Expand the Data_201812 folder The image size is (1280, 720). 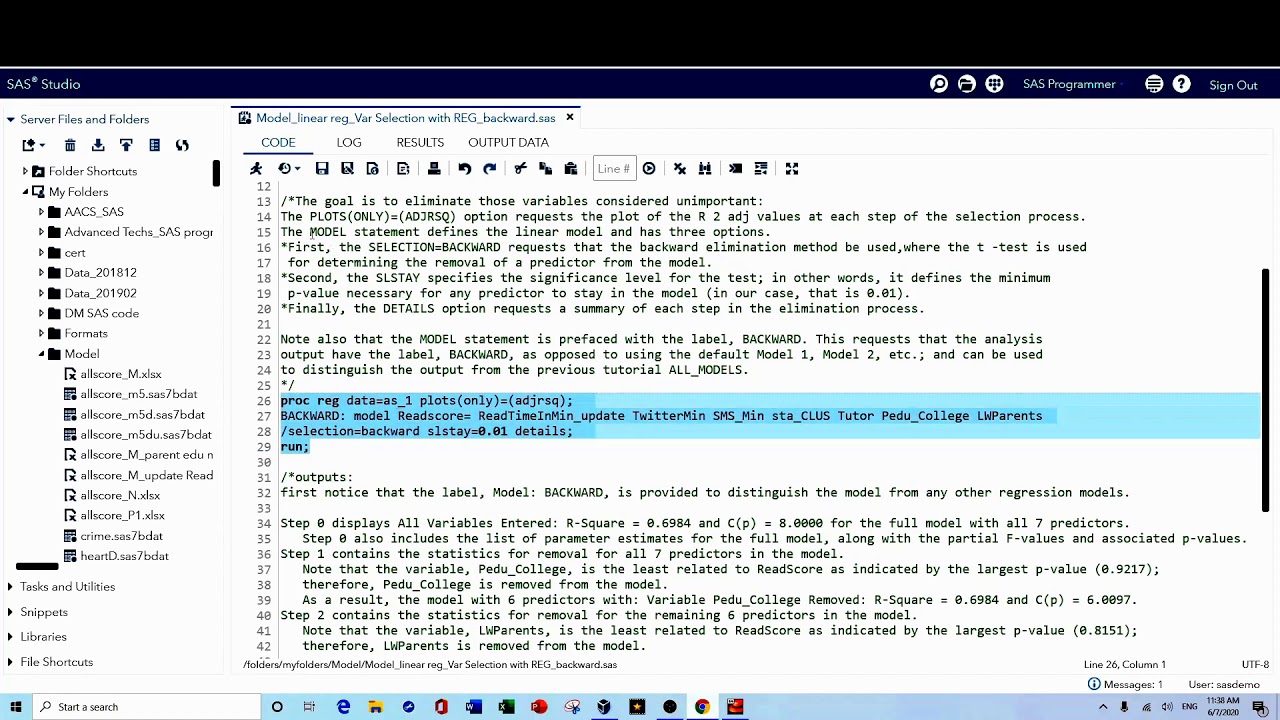tap(41, 273)
